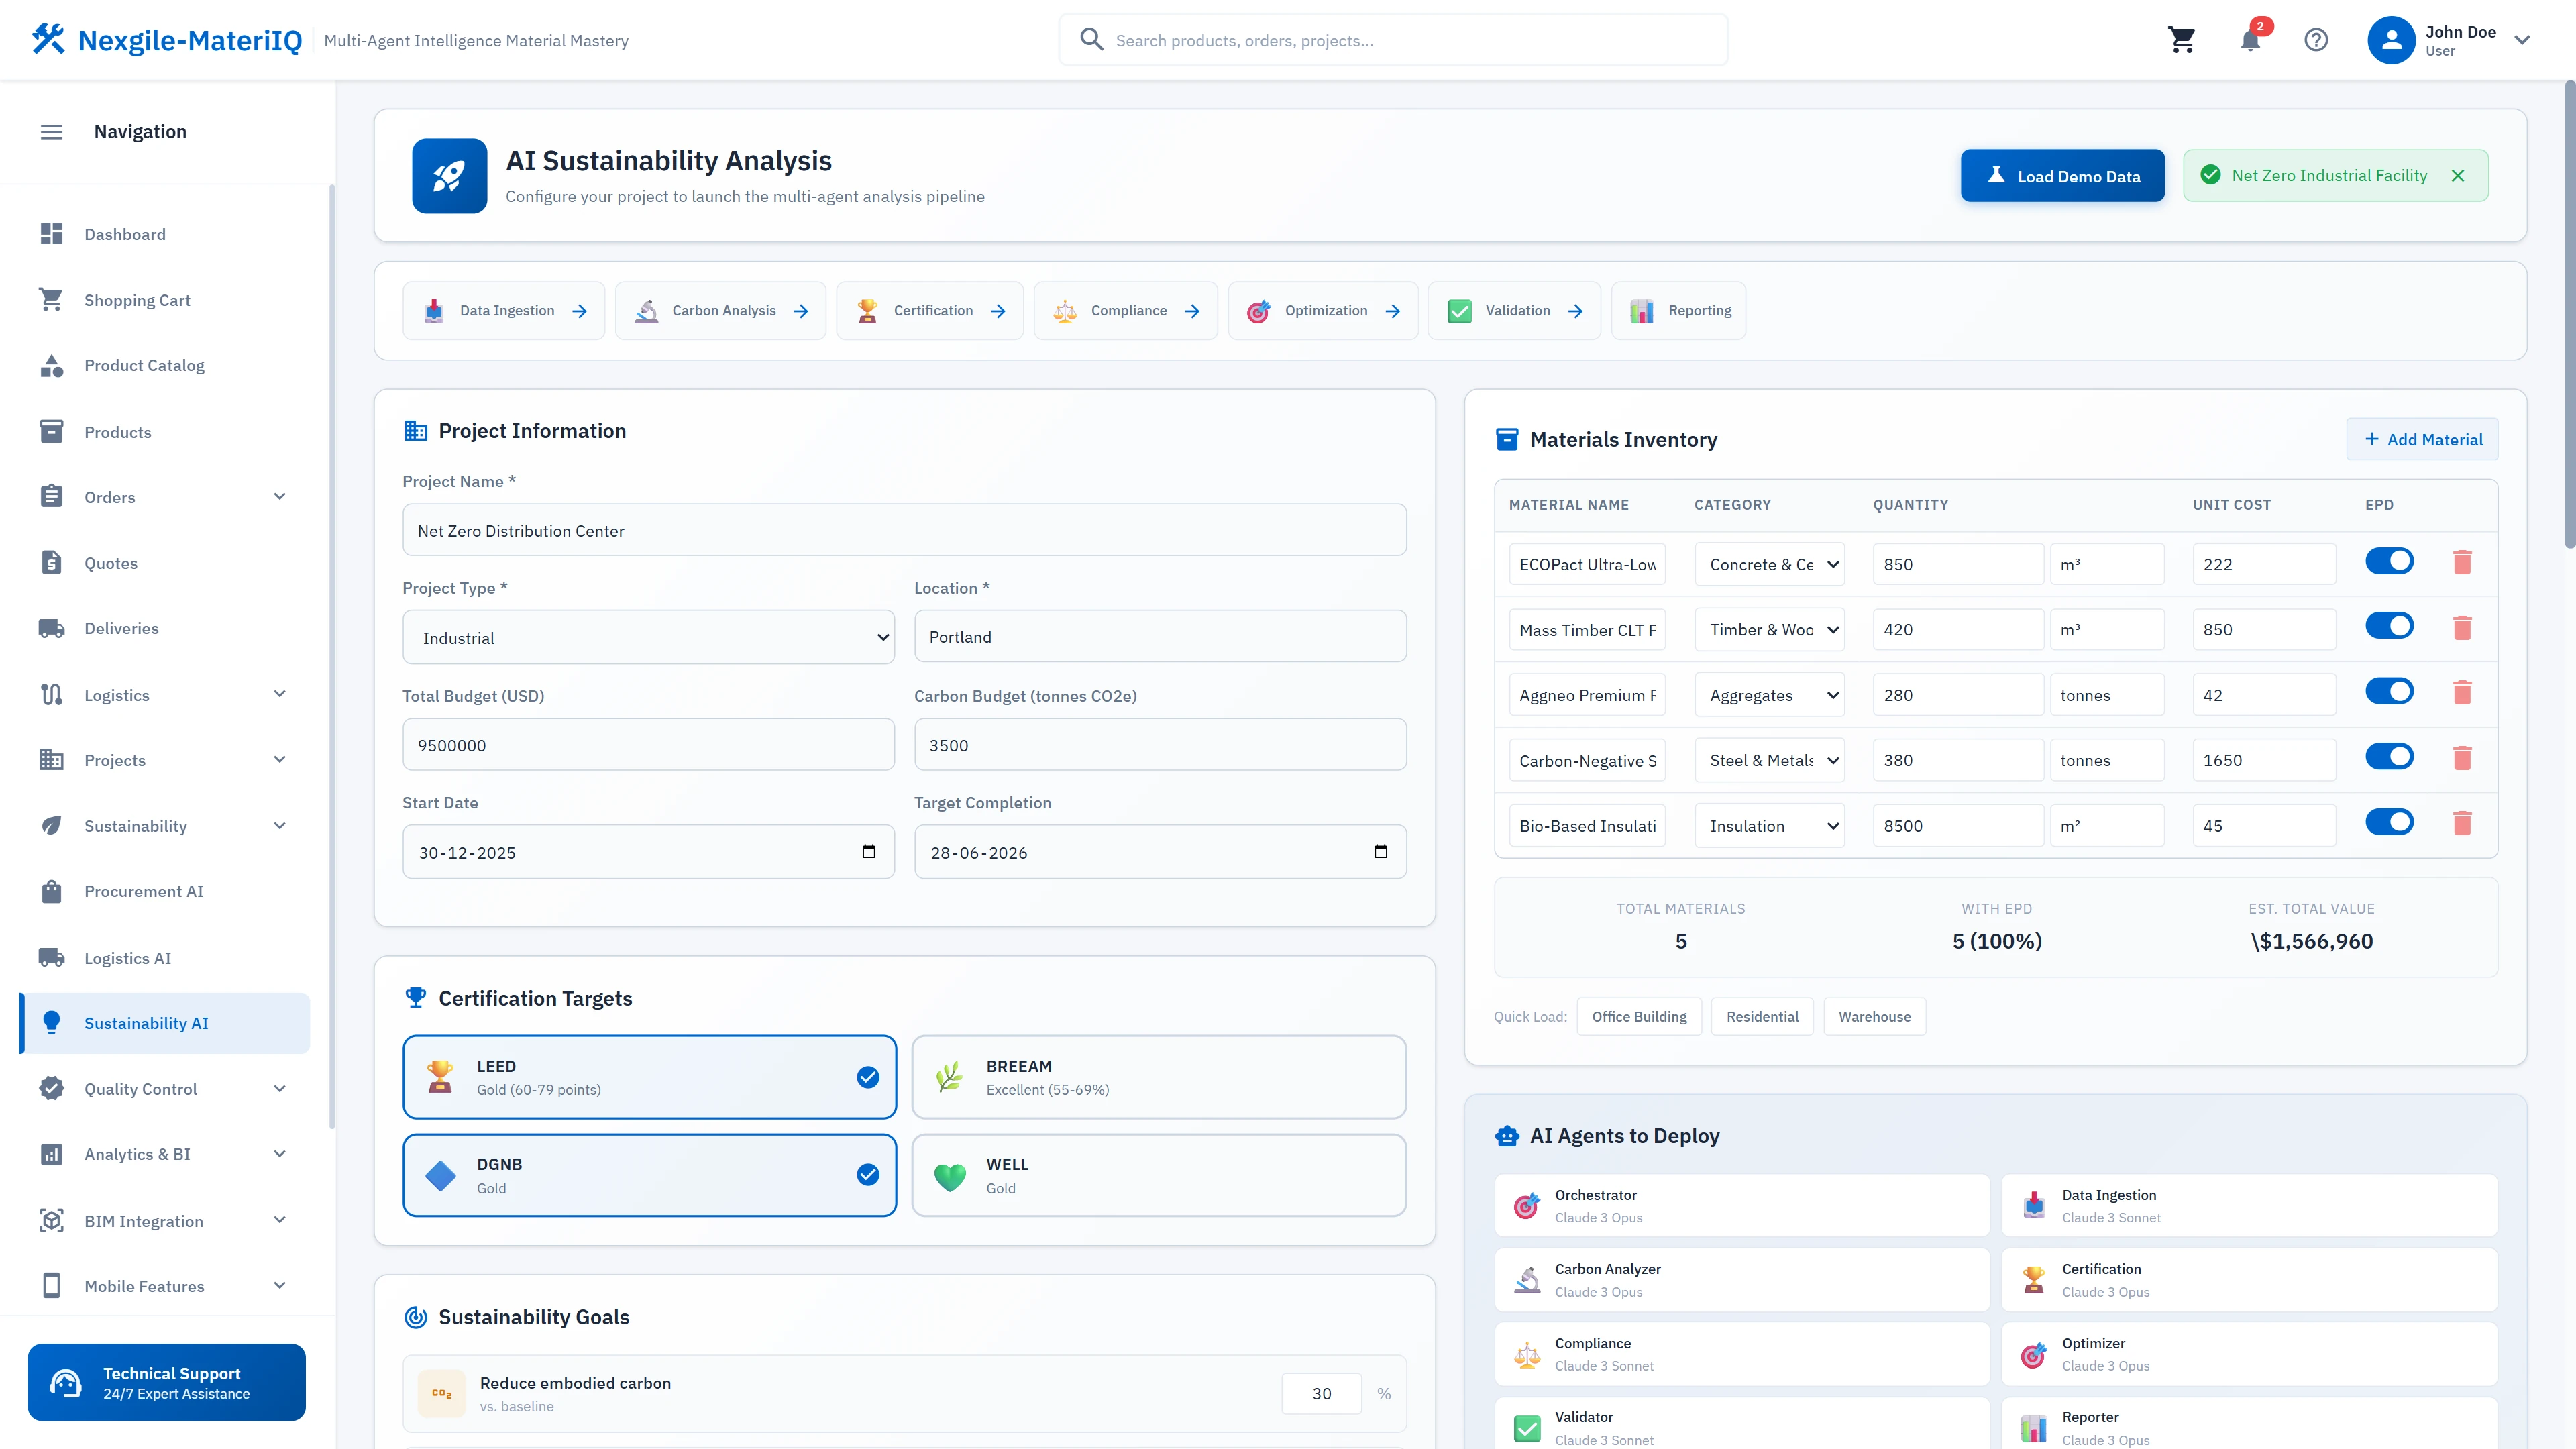The image size is (2576, 1449).
Task: Open the shopping cart icon in the header
Action: (x=2183, y=40)
